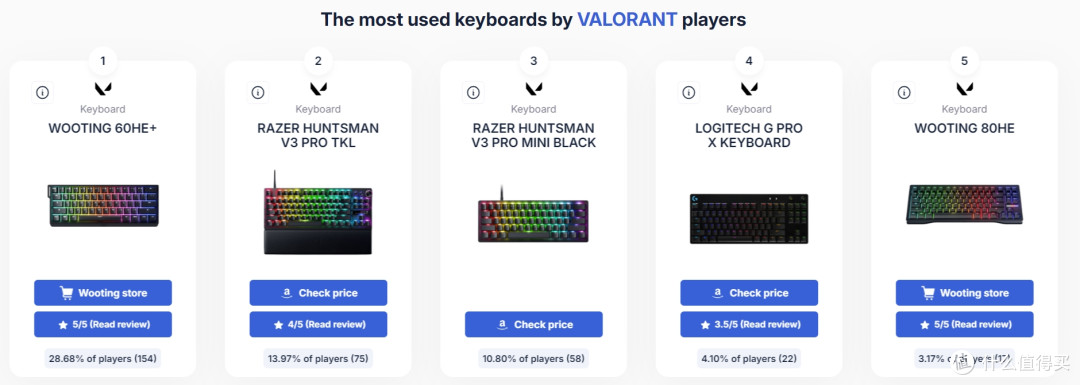Check price of Razer Huntsman V3 Pro TKL

click(318, 293)
